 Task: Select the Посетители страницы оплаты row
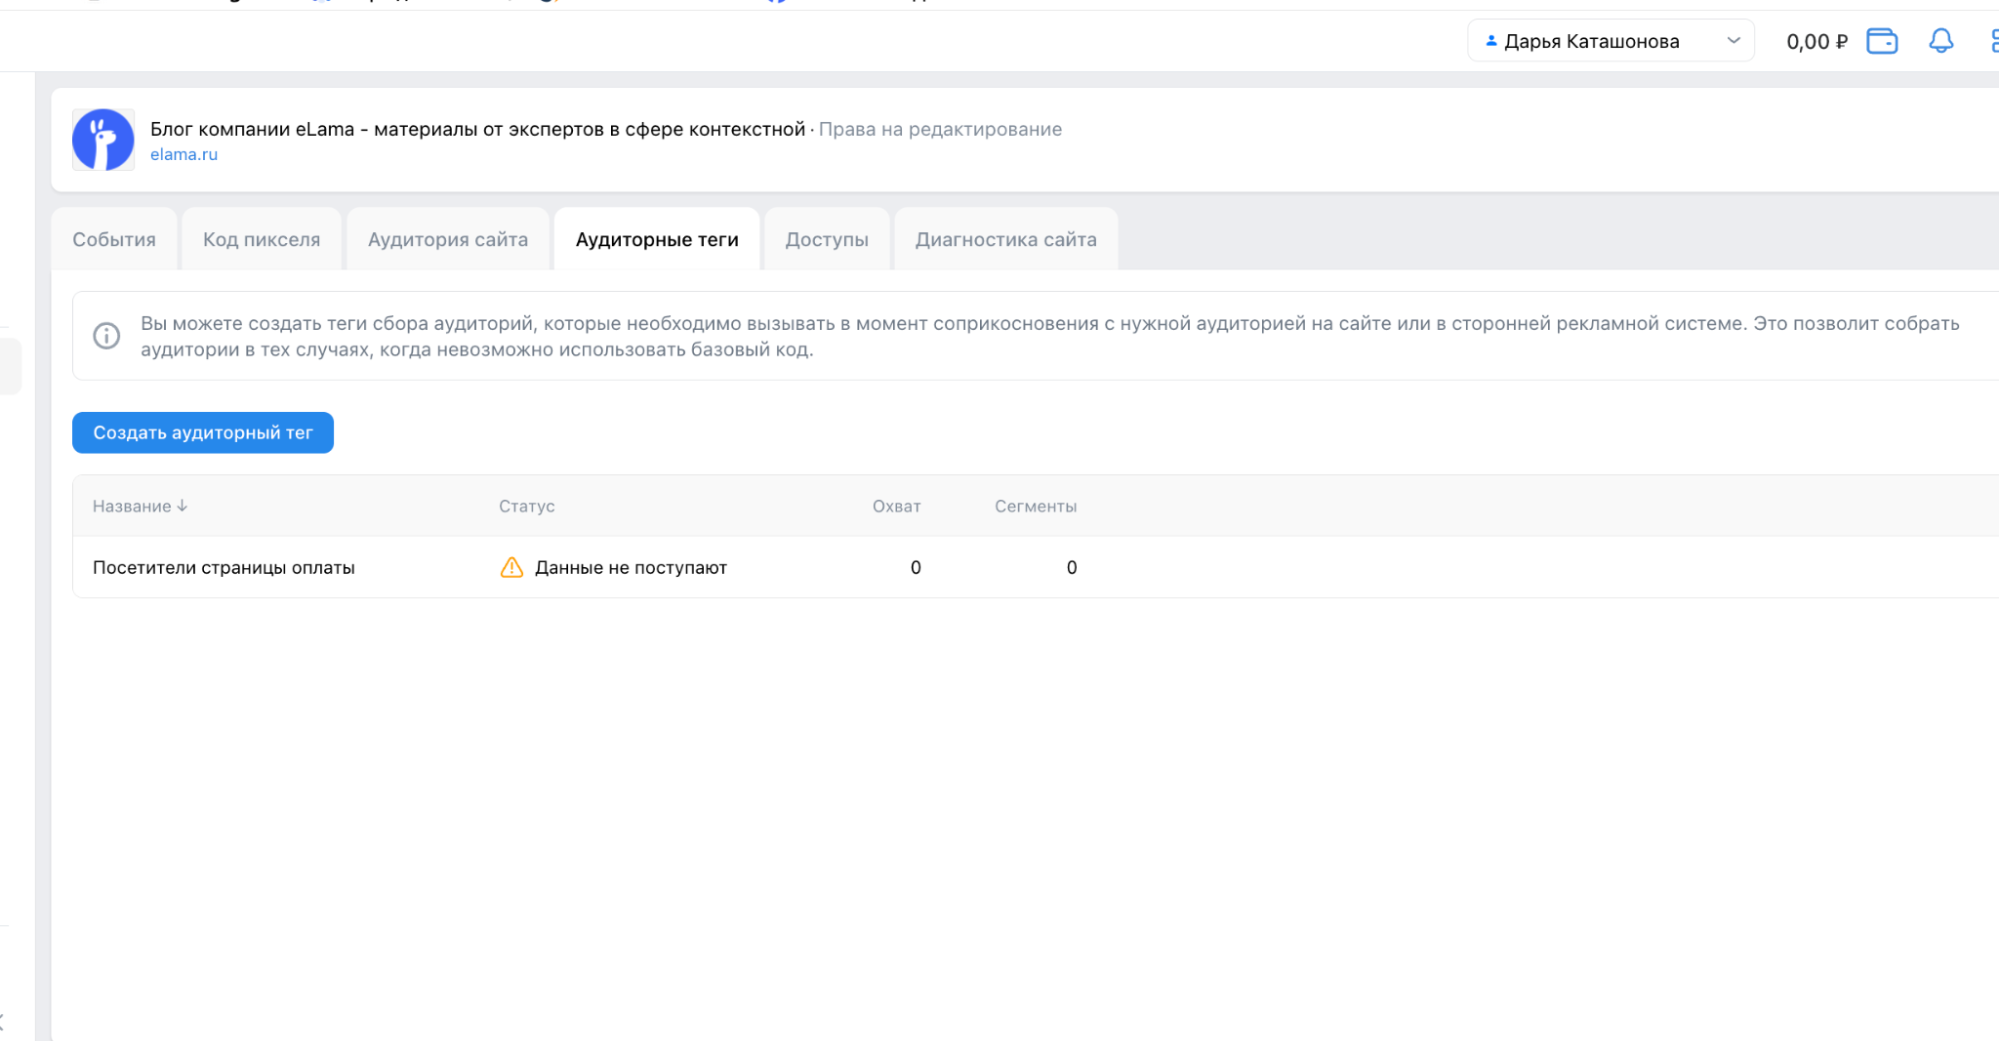pos(223,567)
